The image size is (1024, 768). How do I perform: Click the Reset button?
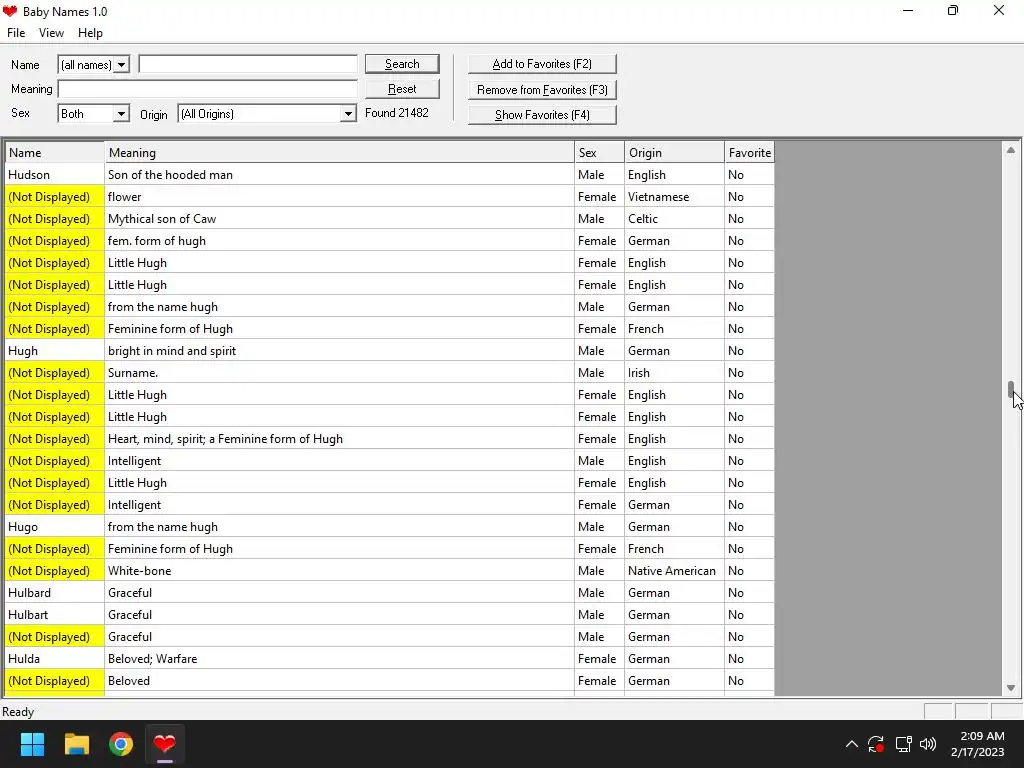tap(402, 89)
